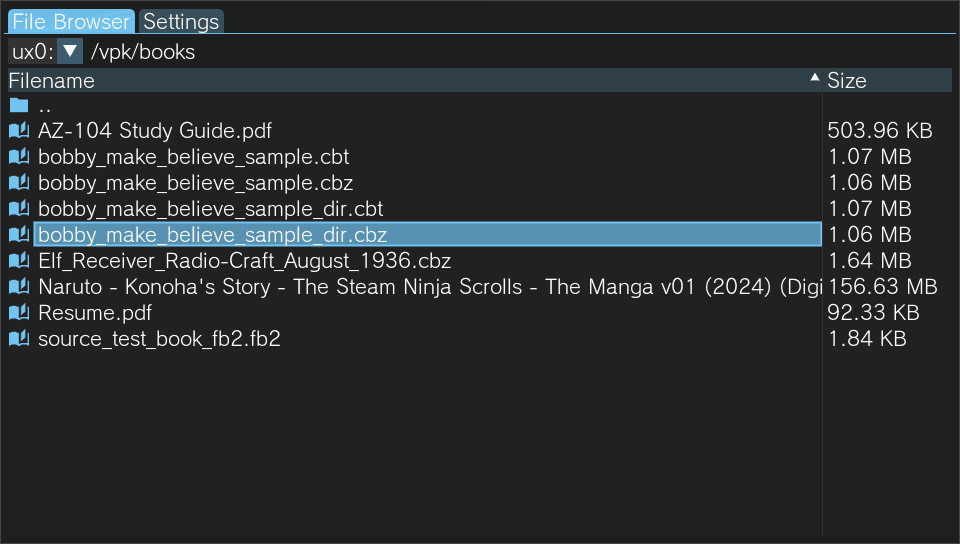This screenshot has height=544, width=960.
Task: Click book icon beside bobby_make_believe_sample_dir.cbt
Action: (19, 209)
